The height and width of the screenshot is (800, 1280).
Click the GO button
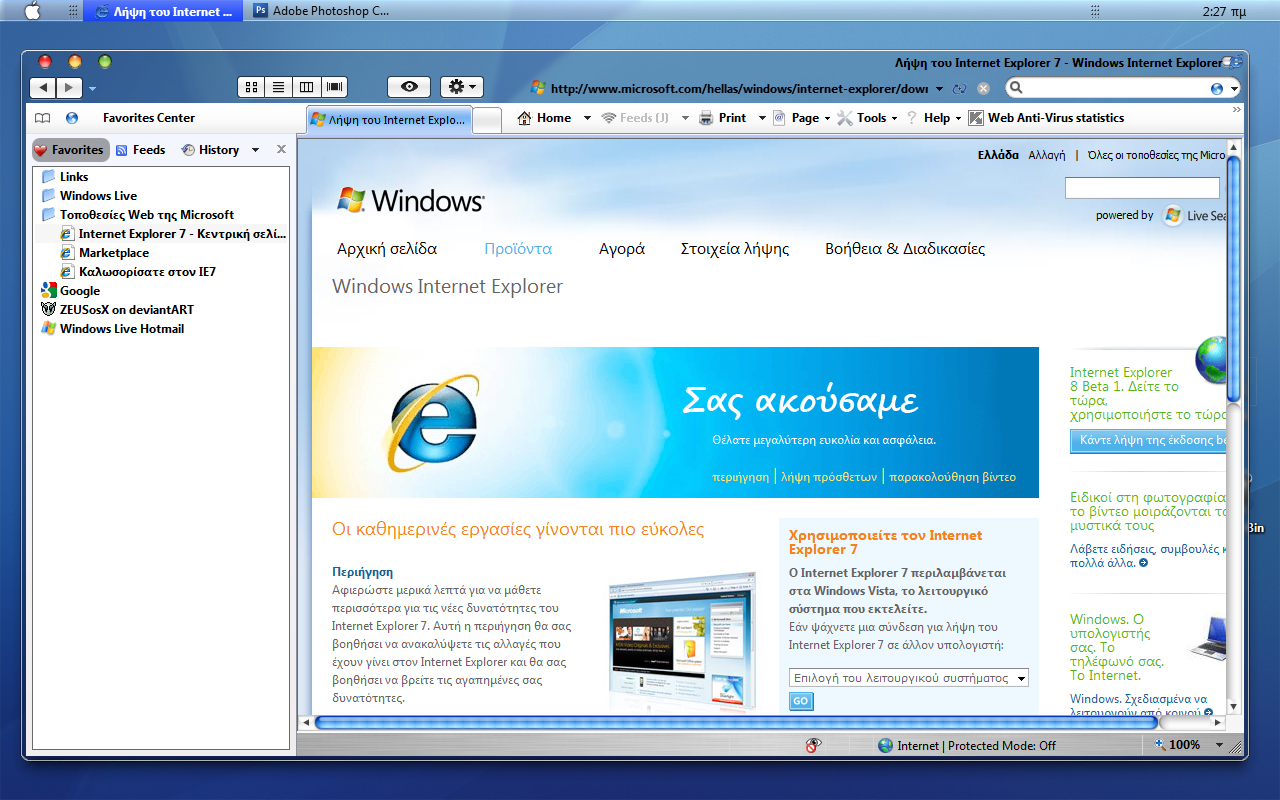801,702
